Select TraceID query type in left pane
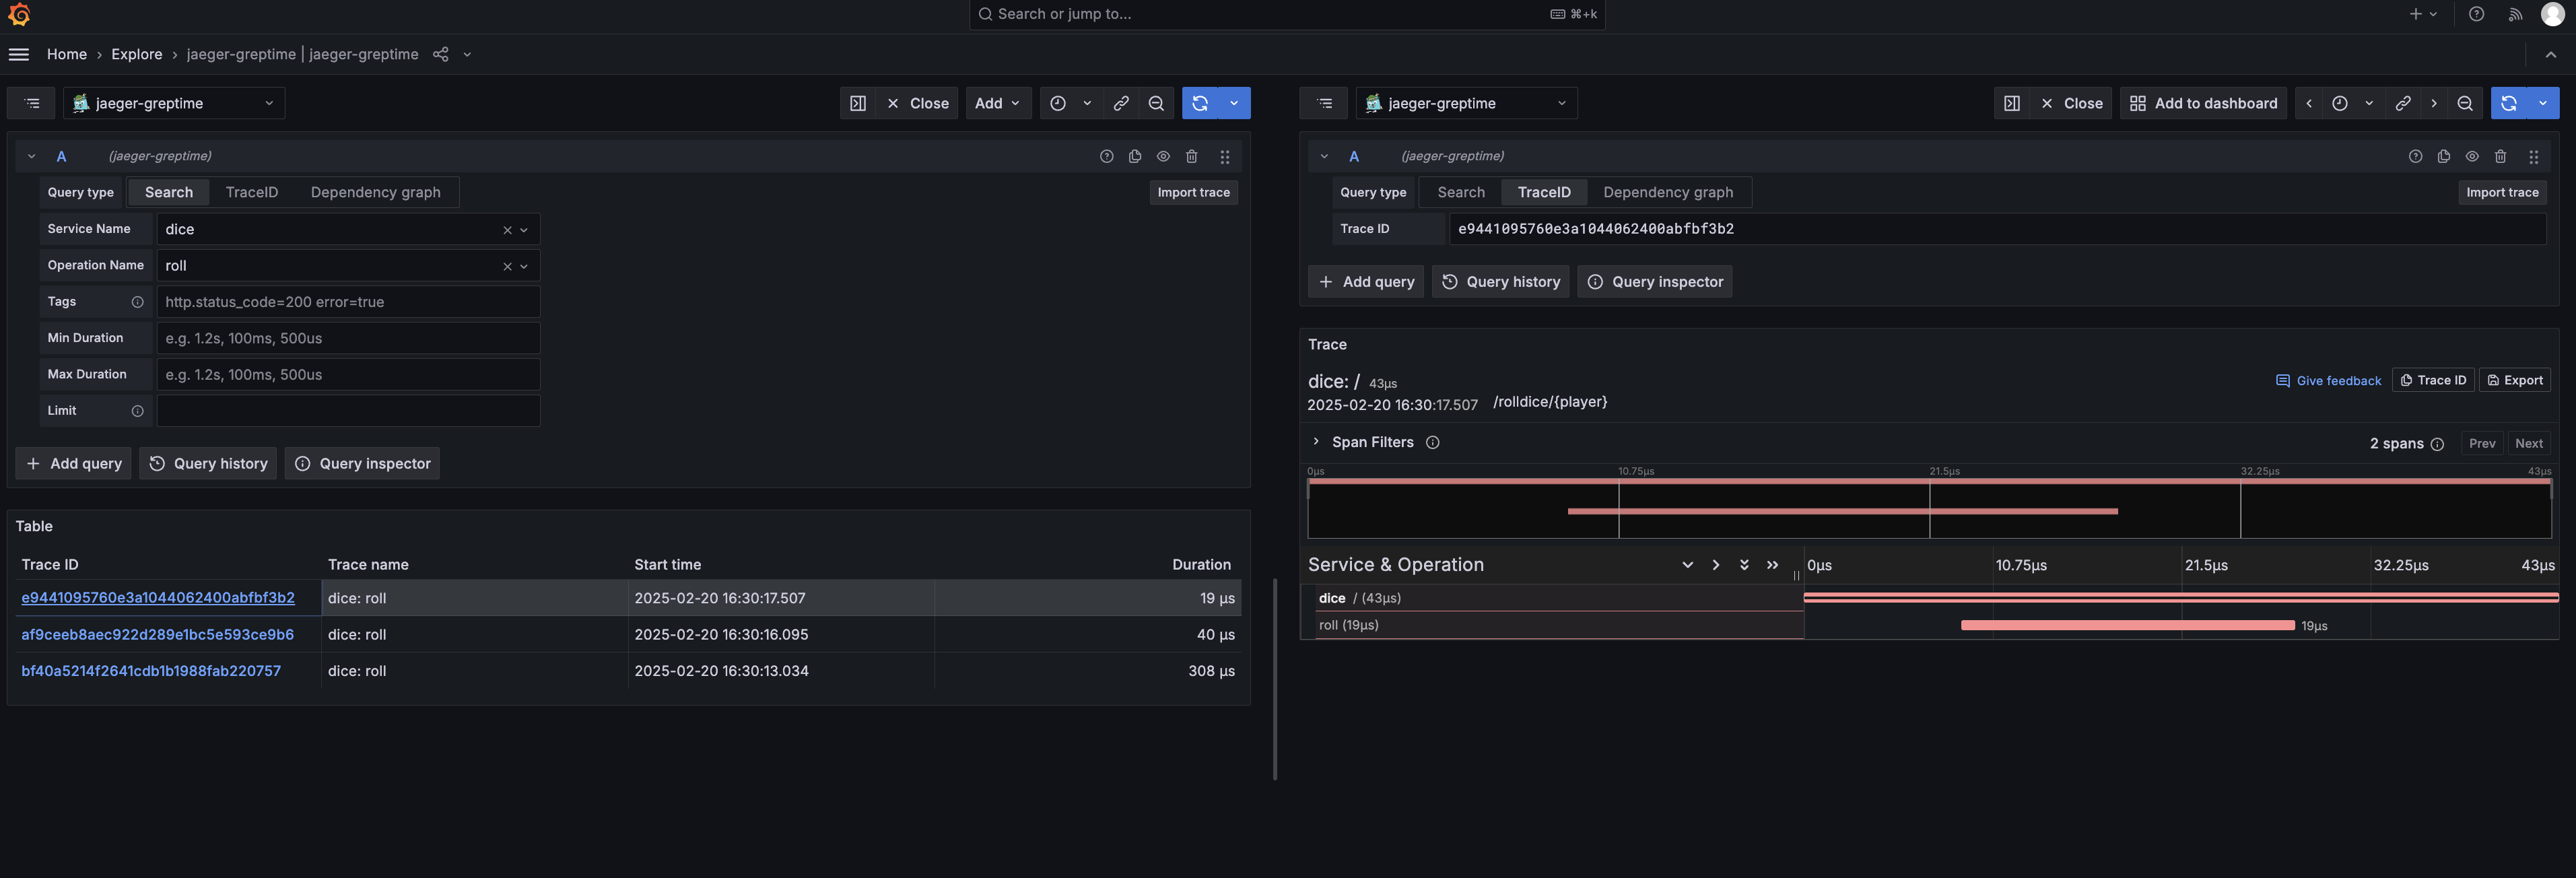The height and width of the screenshot is (878, 2576). tap(251, 192)
